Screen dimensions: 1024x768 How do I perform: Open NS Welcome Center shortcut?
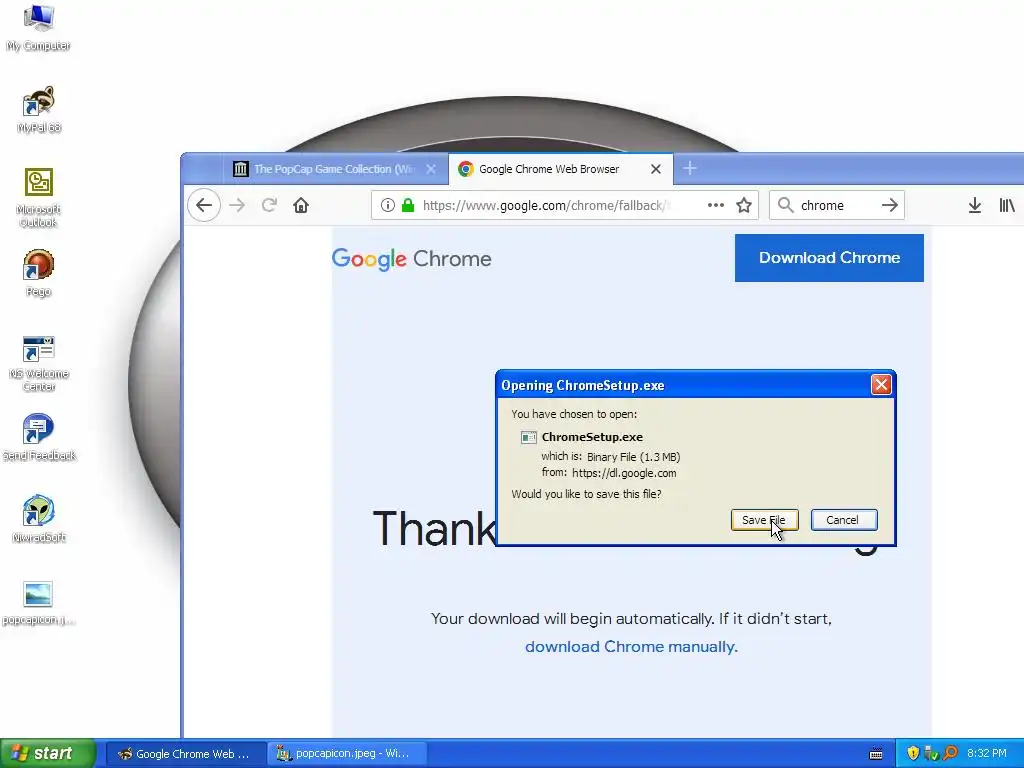click(x=39, y=363)
